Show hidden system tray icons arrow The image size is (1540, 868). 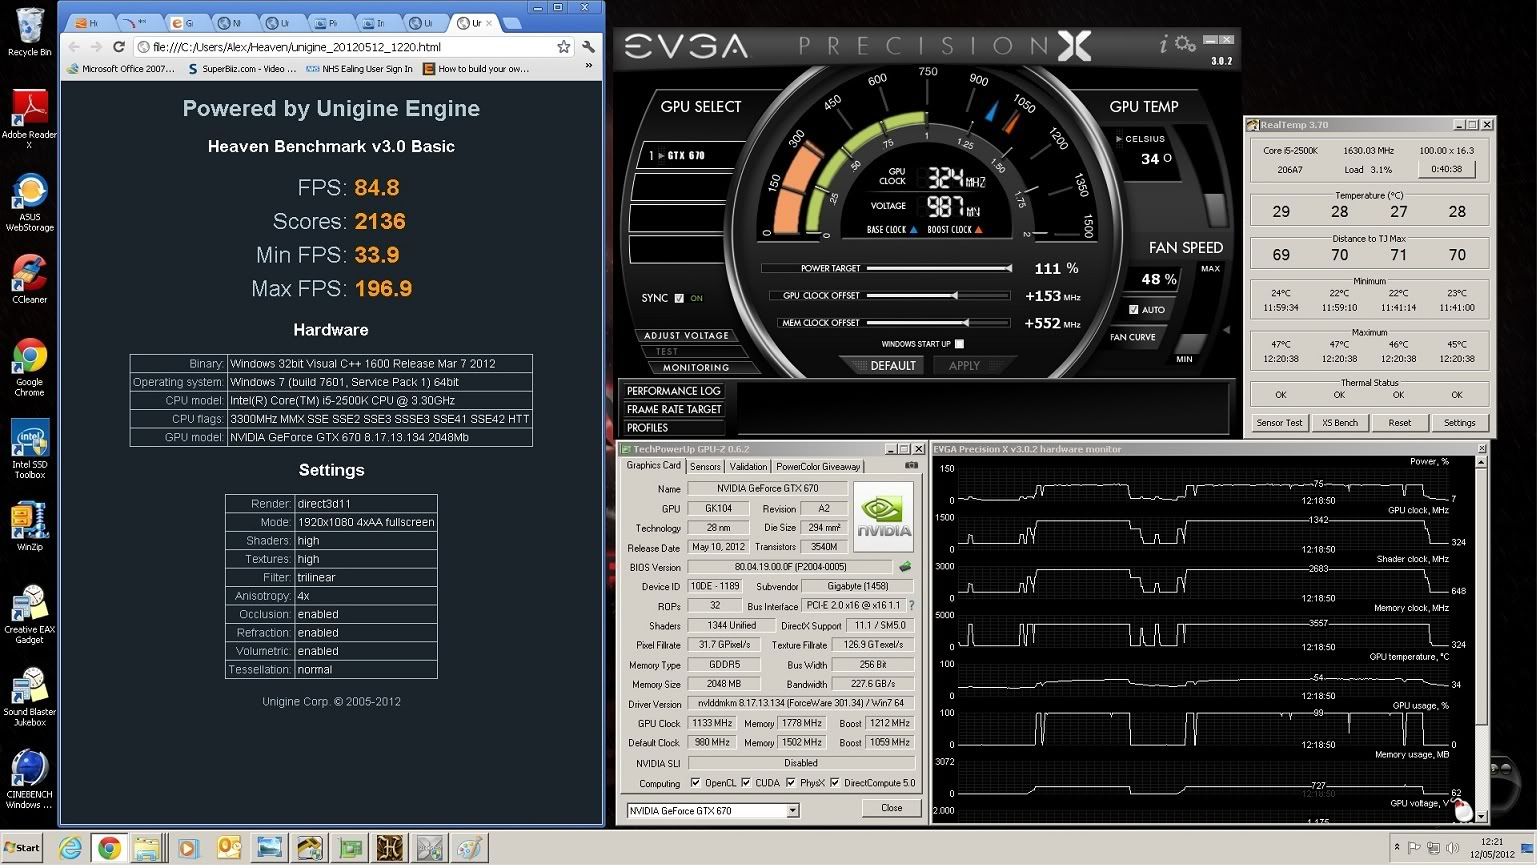tap(1397, 848)
